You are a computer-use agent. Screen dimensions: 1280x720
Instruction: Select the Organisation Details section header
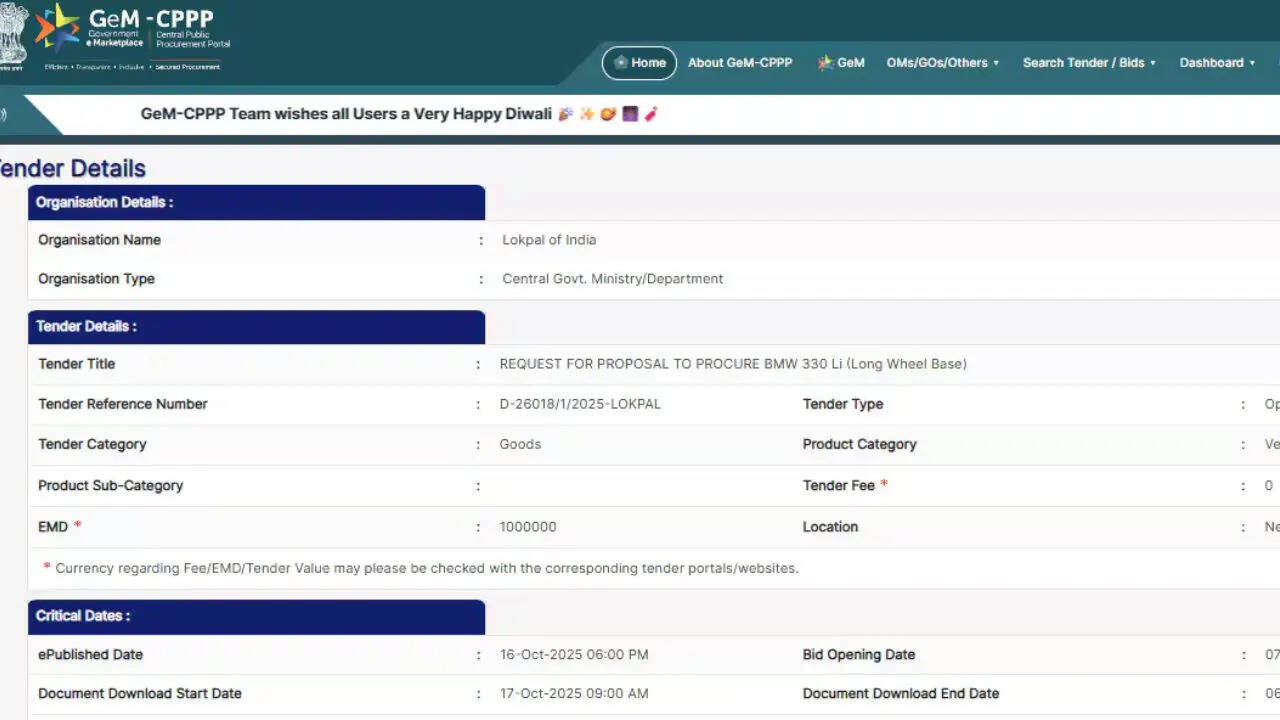click(x=256, y=202)
